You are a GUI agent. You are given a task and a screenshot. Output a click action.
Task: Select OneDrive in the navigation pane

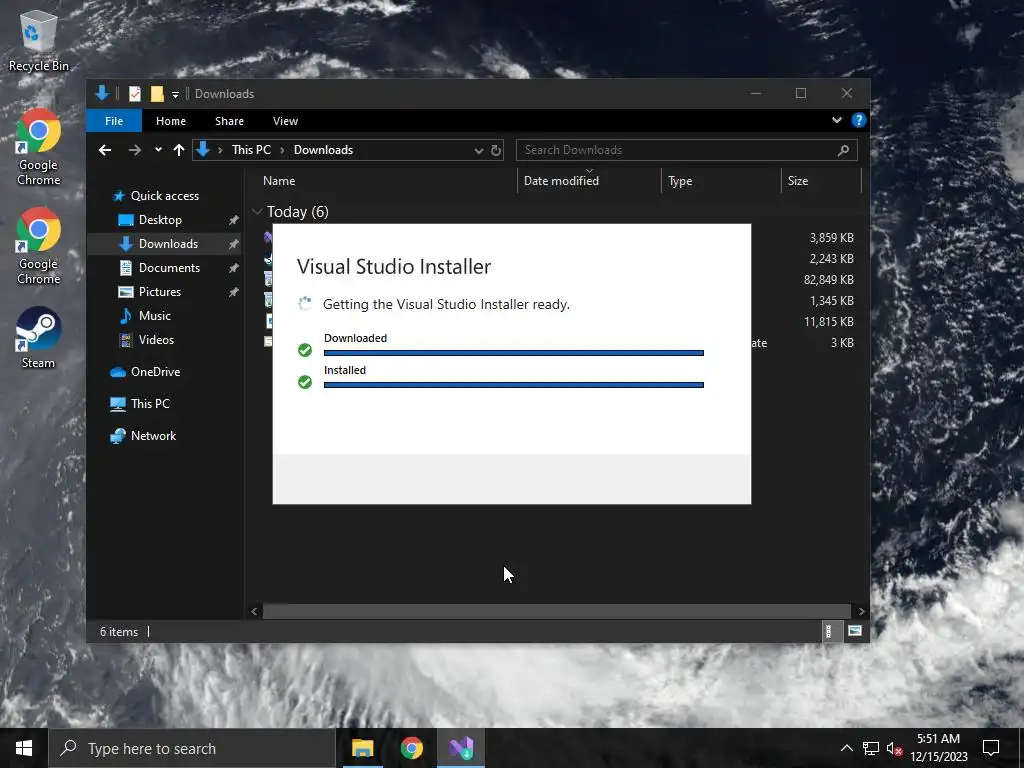click(155, 372)
